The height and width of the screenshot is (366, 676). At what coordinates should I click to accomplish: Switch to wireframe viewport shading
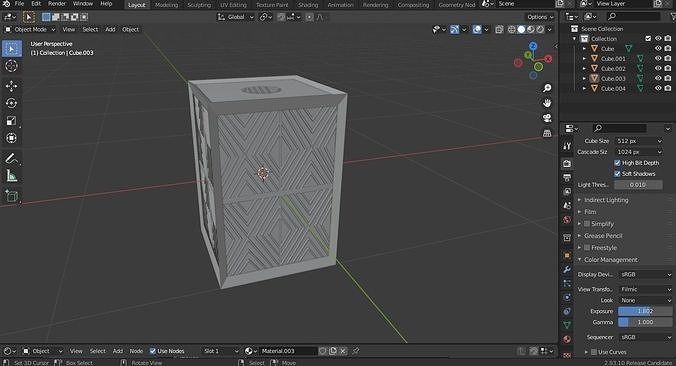(x=512, y=29)
